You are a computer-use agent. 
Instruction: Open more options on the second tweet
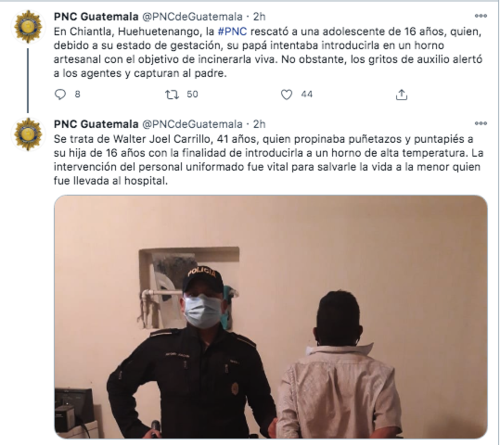pos(481,123)
